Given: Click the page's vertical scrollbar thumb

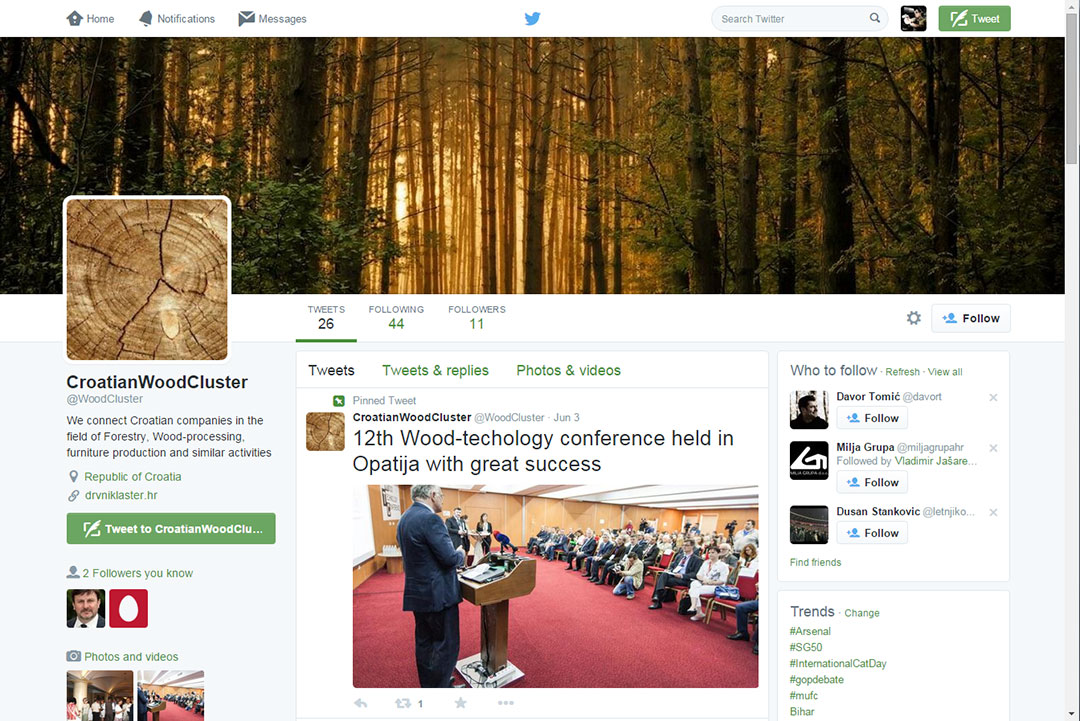Looking at the screenshot, I should point(1071,88).
